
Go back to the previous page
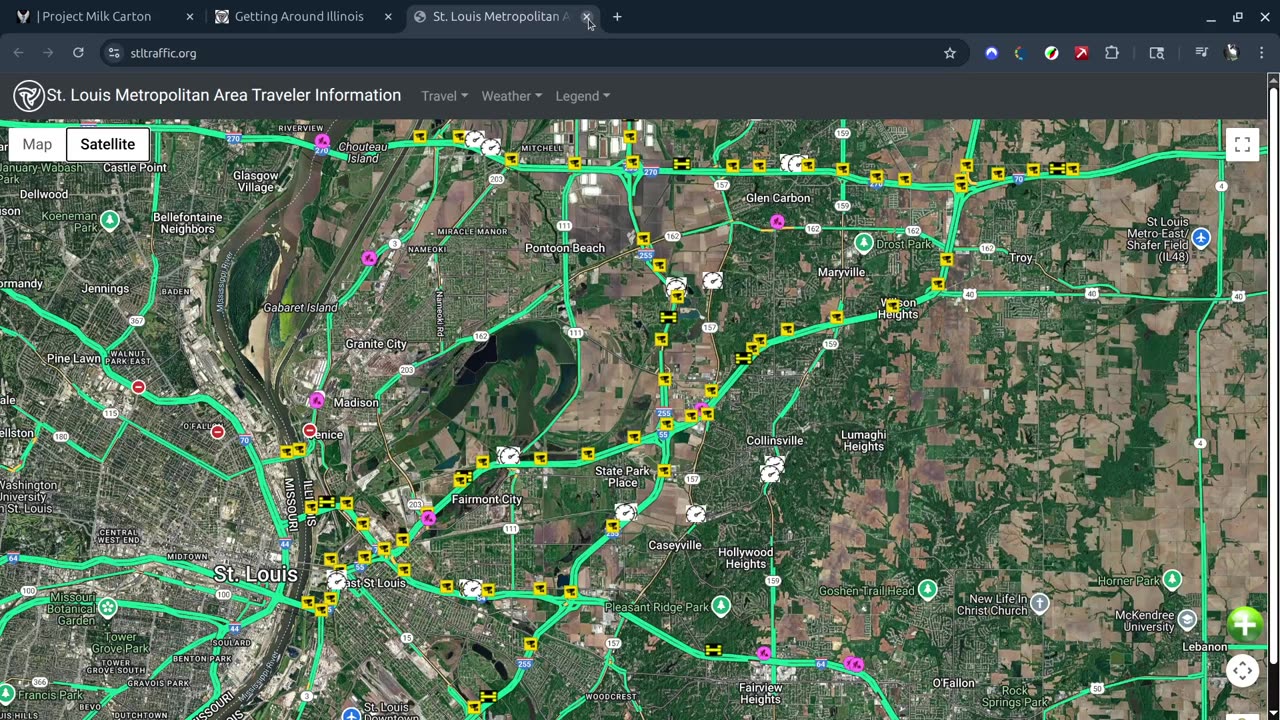click(18, 53)
